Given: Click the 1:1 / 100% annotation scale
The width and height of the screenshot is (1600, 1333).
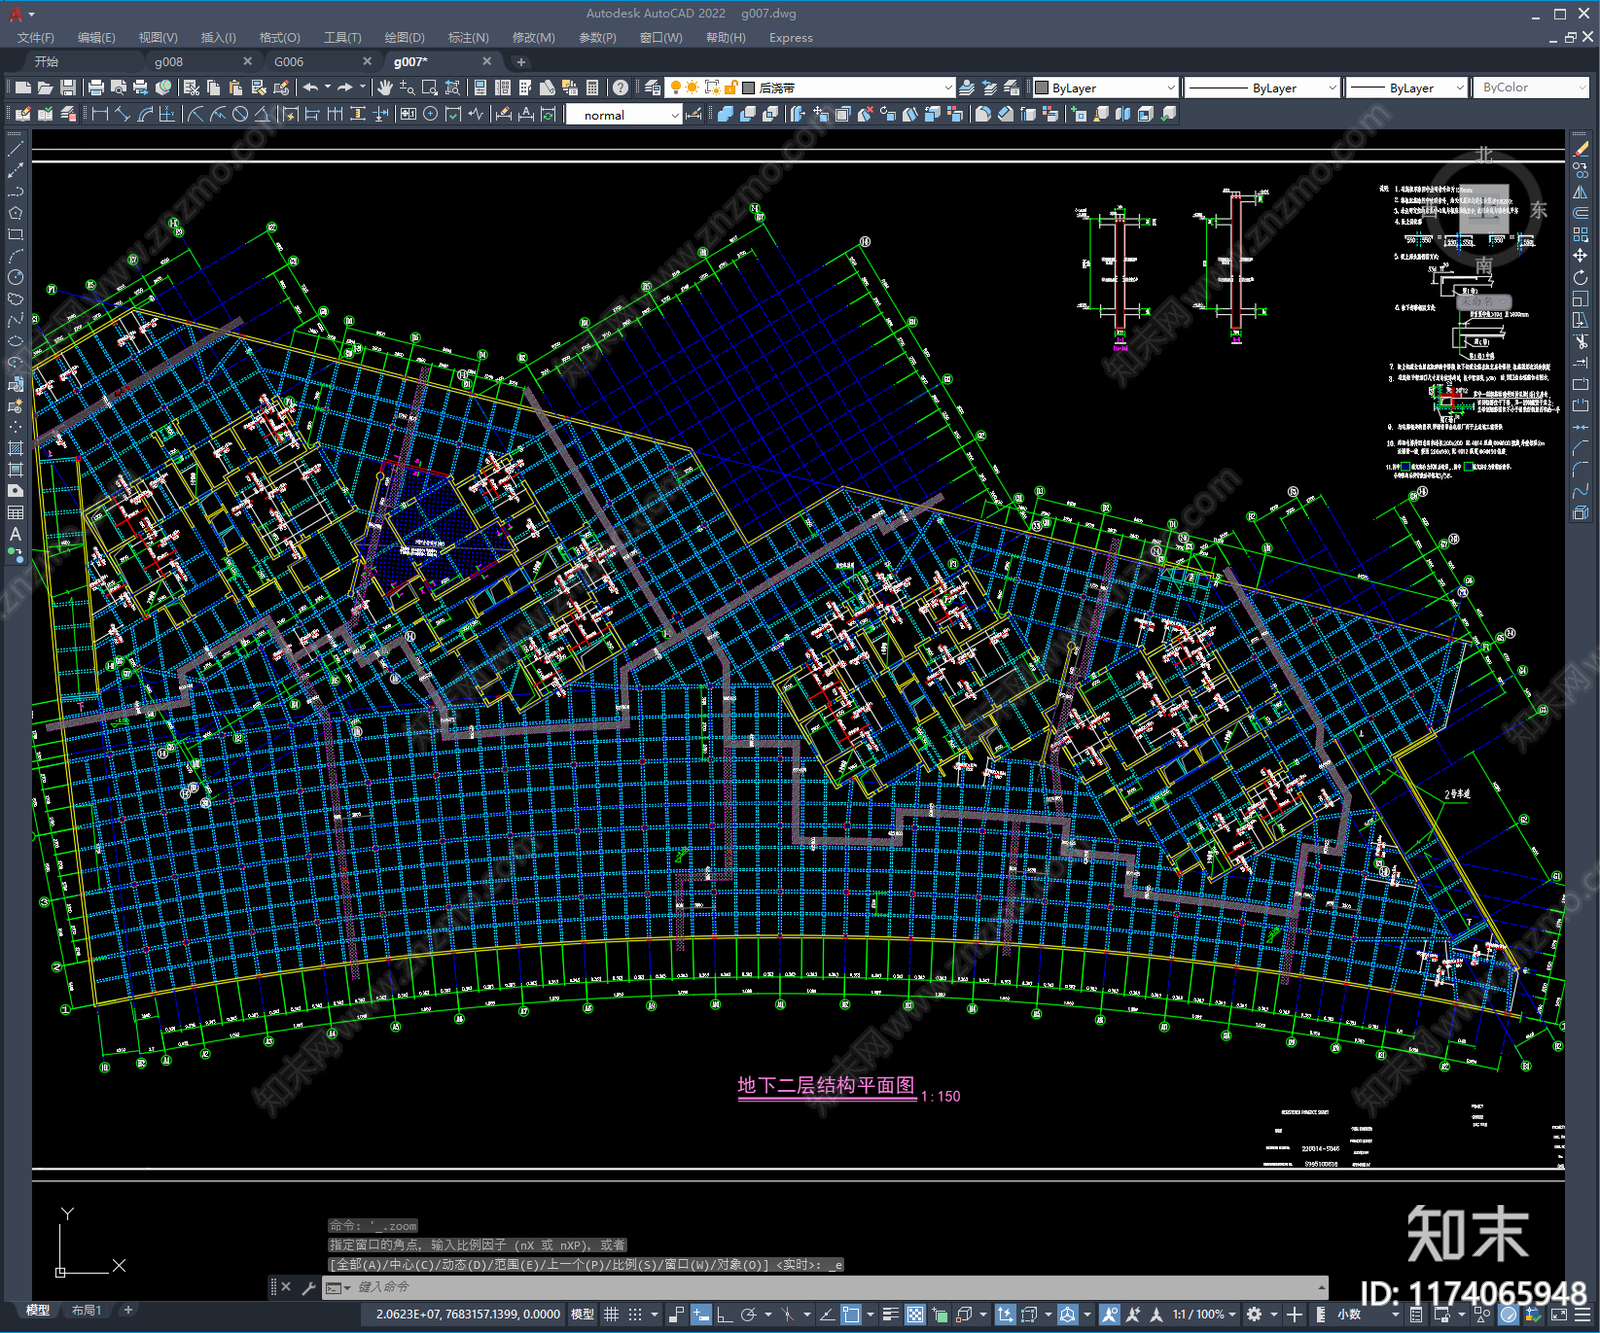Looking at the screenshot, I should pos(1198,1314).
